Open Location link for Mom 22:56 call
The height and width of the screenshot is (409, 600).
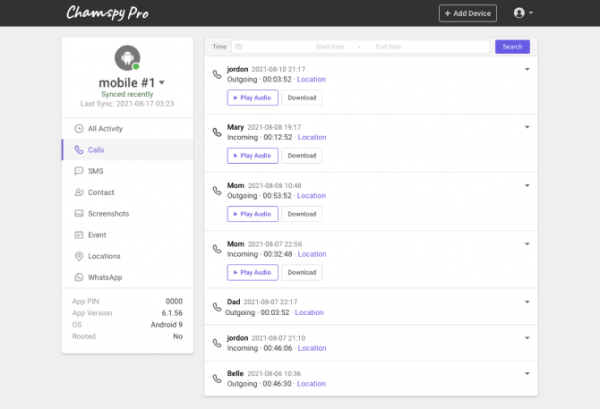[x=312, y=254]
